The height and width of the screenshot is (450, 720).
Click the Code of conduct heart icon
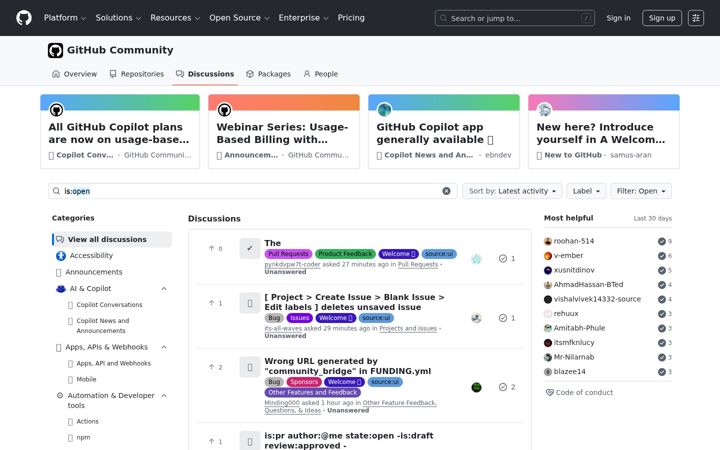click(549, 393)
